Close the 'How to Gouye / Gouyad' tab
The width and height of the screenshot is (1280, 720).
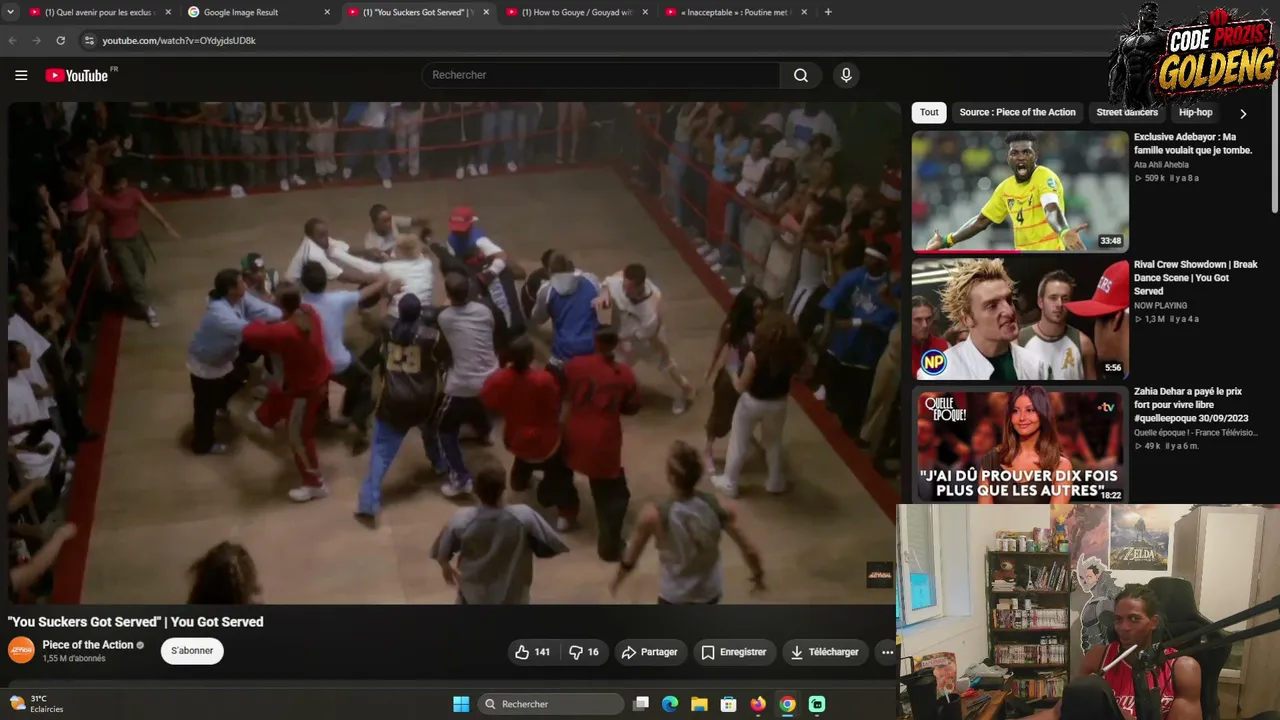645,12
